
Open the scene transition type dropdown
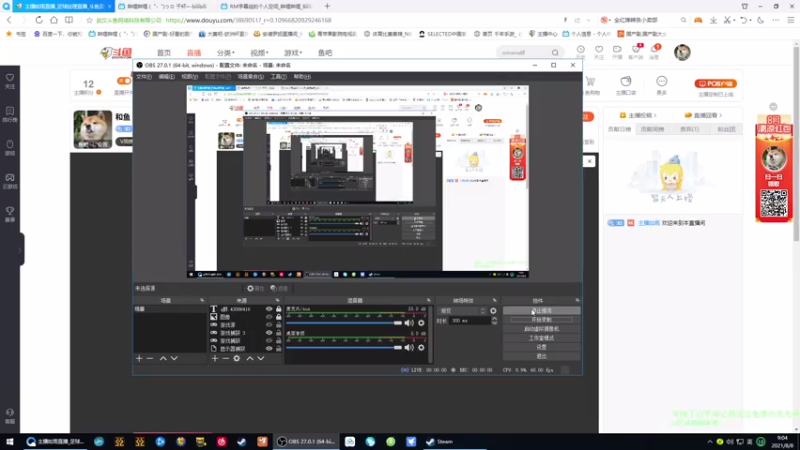(x=462, y=311)
